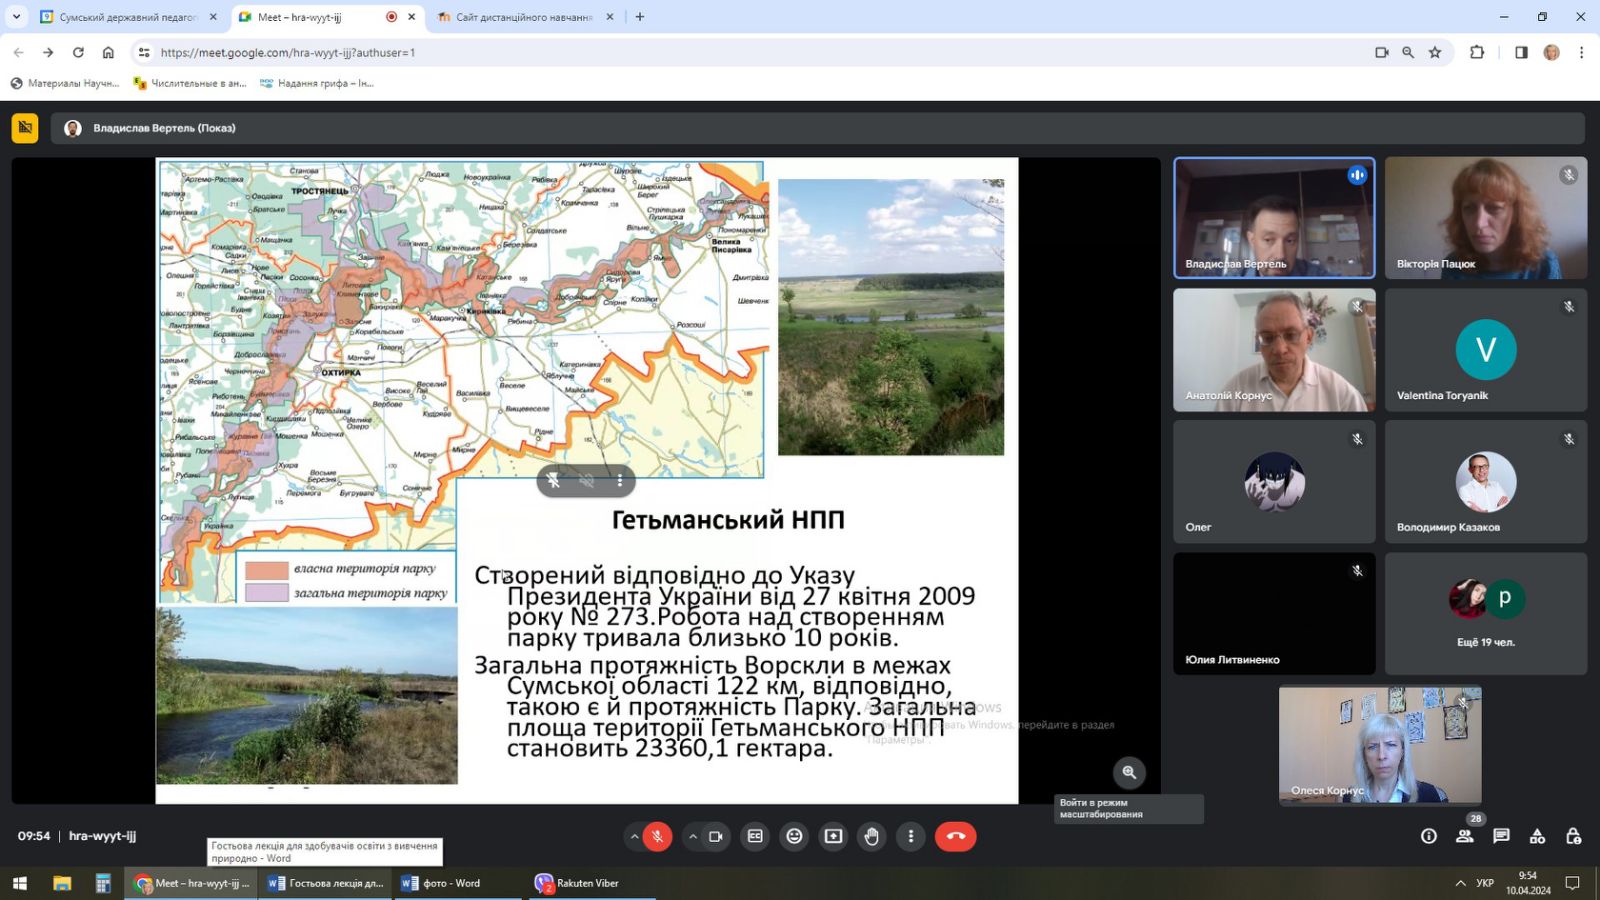The width and height of the screenshot is (1600, 900).
Task: Open the Activities panel icon
Action: coord(1537,836)
